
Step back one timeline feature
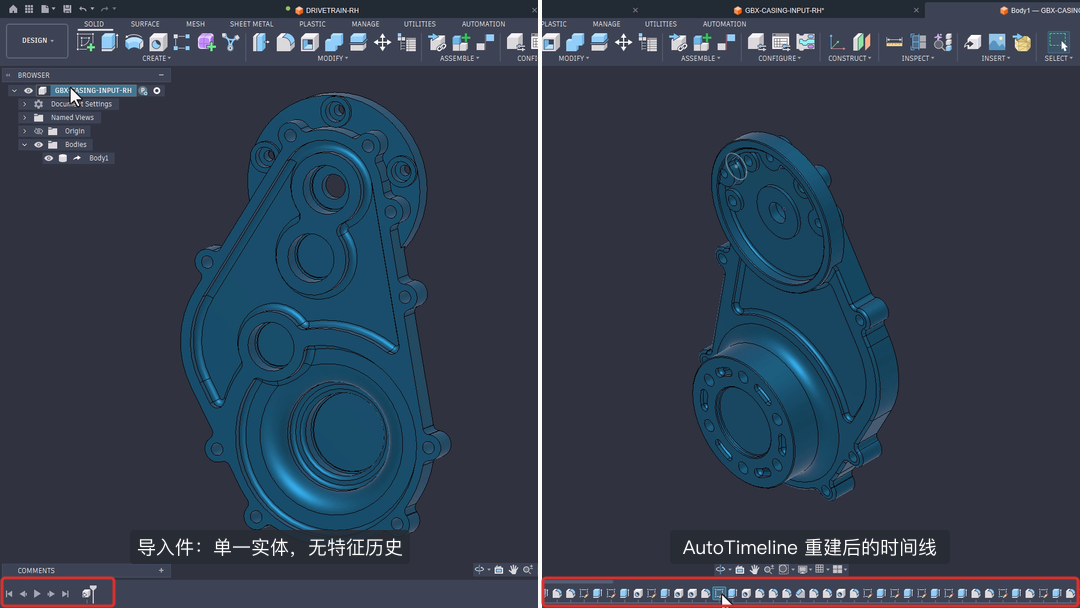click(x=23, y=594)
